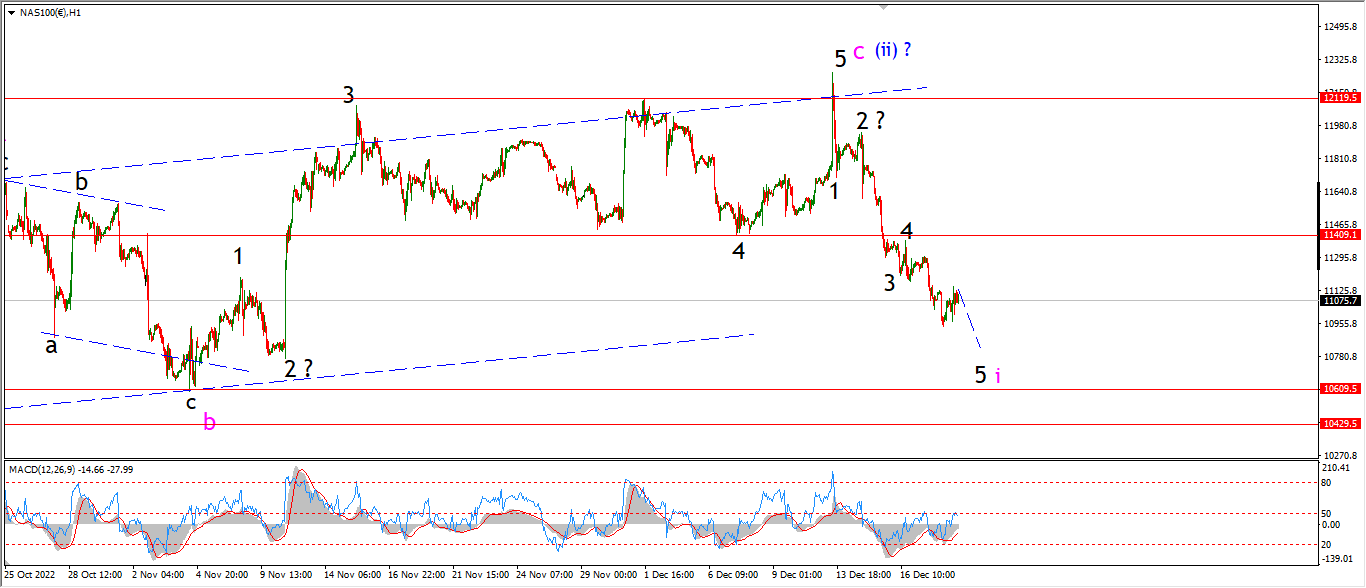Select the pink 'b' wave label

click(x=209, y=422)
